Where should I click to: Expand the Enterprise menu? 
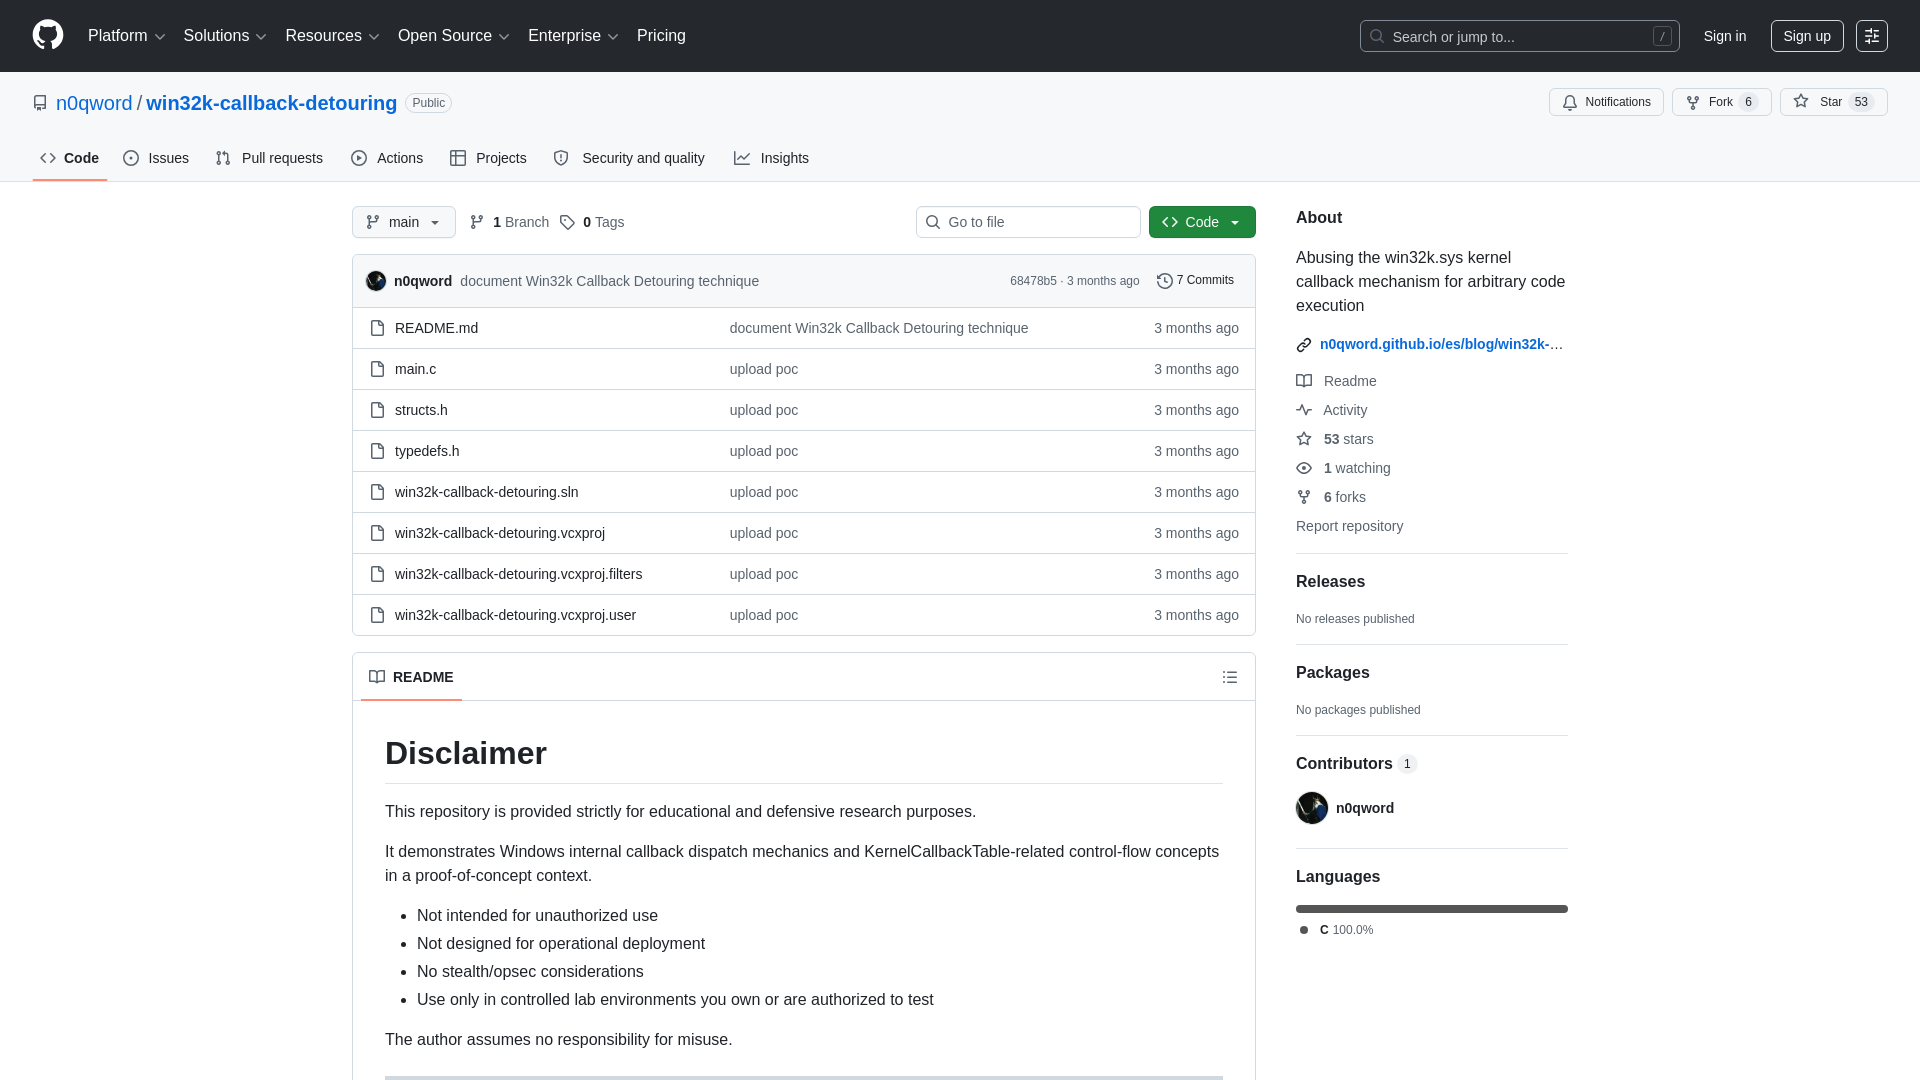click(x=573, y=35)
